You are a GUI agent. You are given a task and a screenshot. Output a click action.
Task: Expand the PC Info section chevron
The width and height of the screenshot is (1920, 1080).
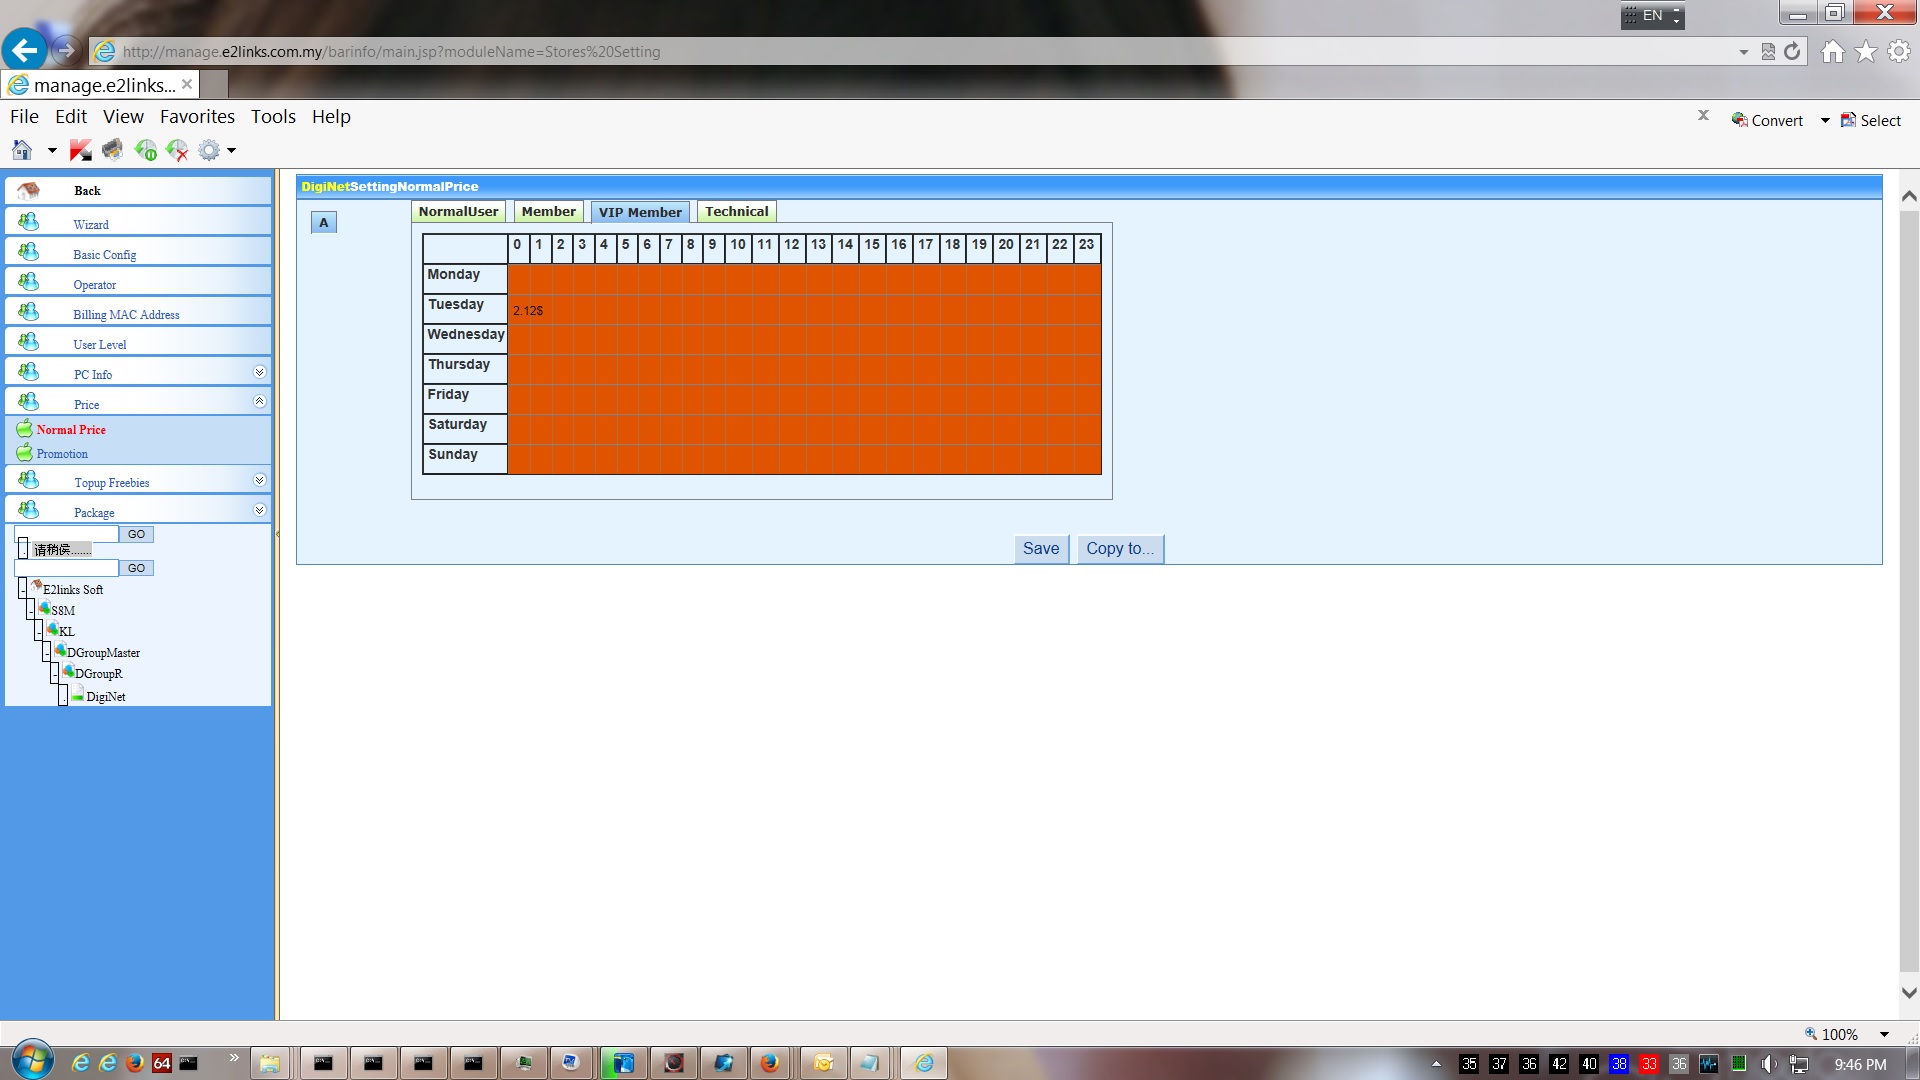pyautogui.click(x=259, y=372)
